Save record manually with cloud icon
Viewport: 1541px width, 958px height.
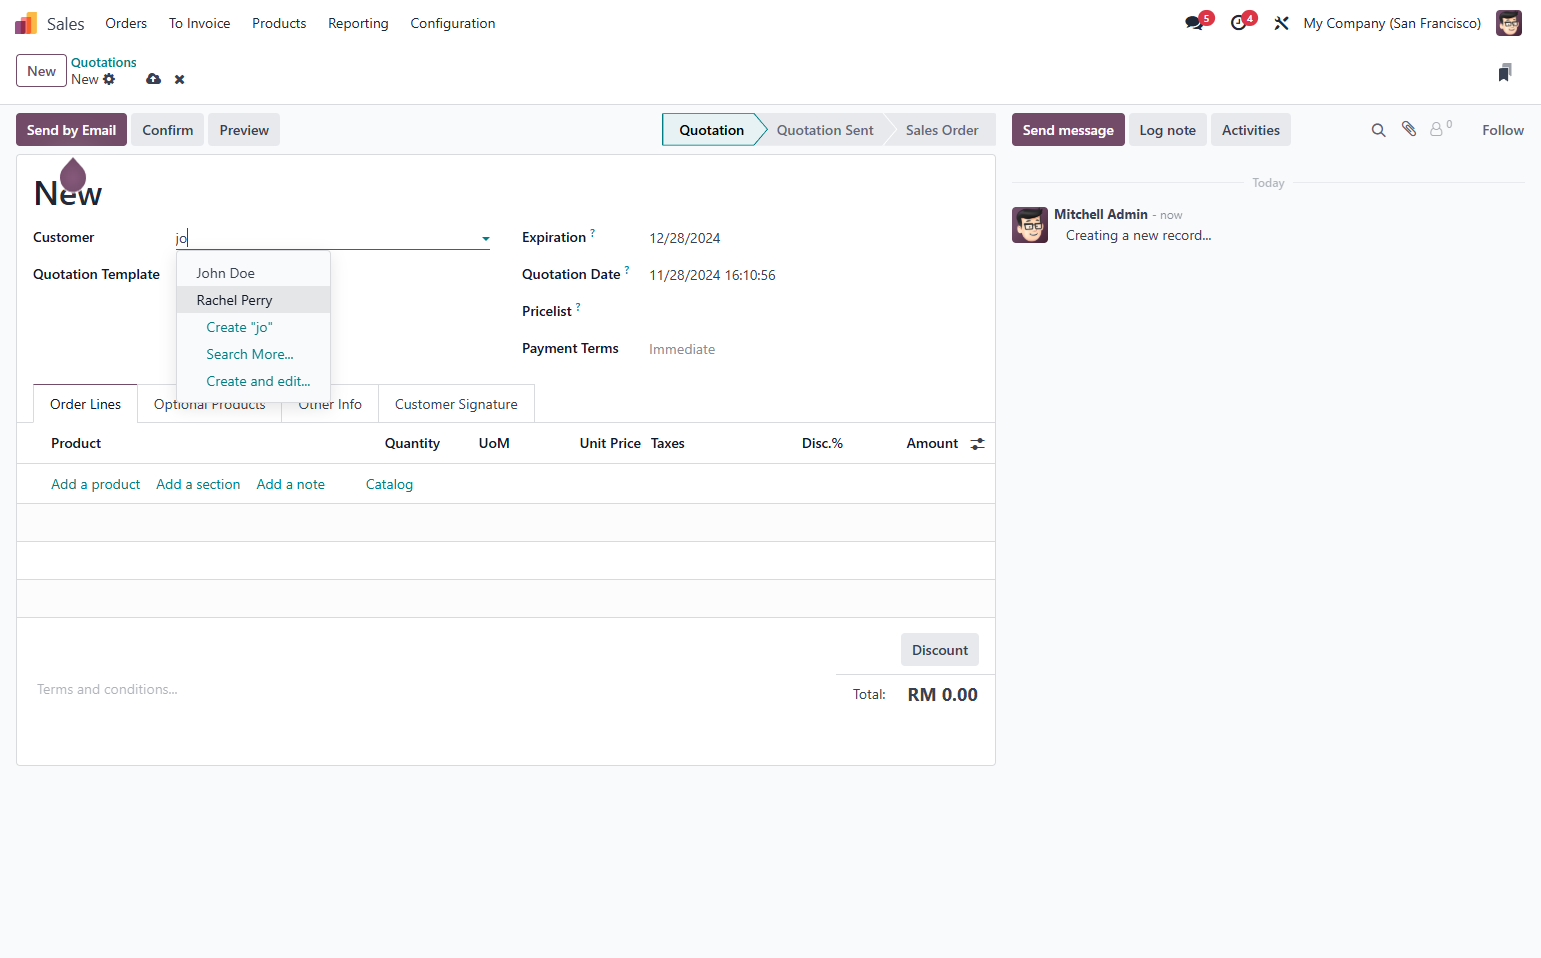[x=153, y=79]
